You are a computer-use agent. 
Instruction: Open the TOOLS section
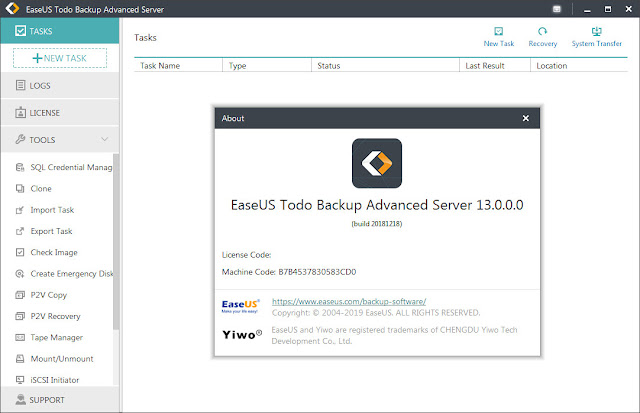point(60,140)
